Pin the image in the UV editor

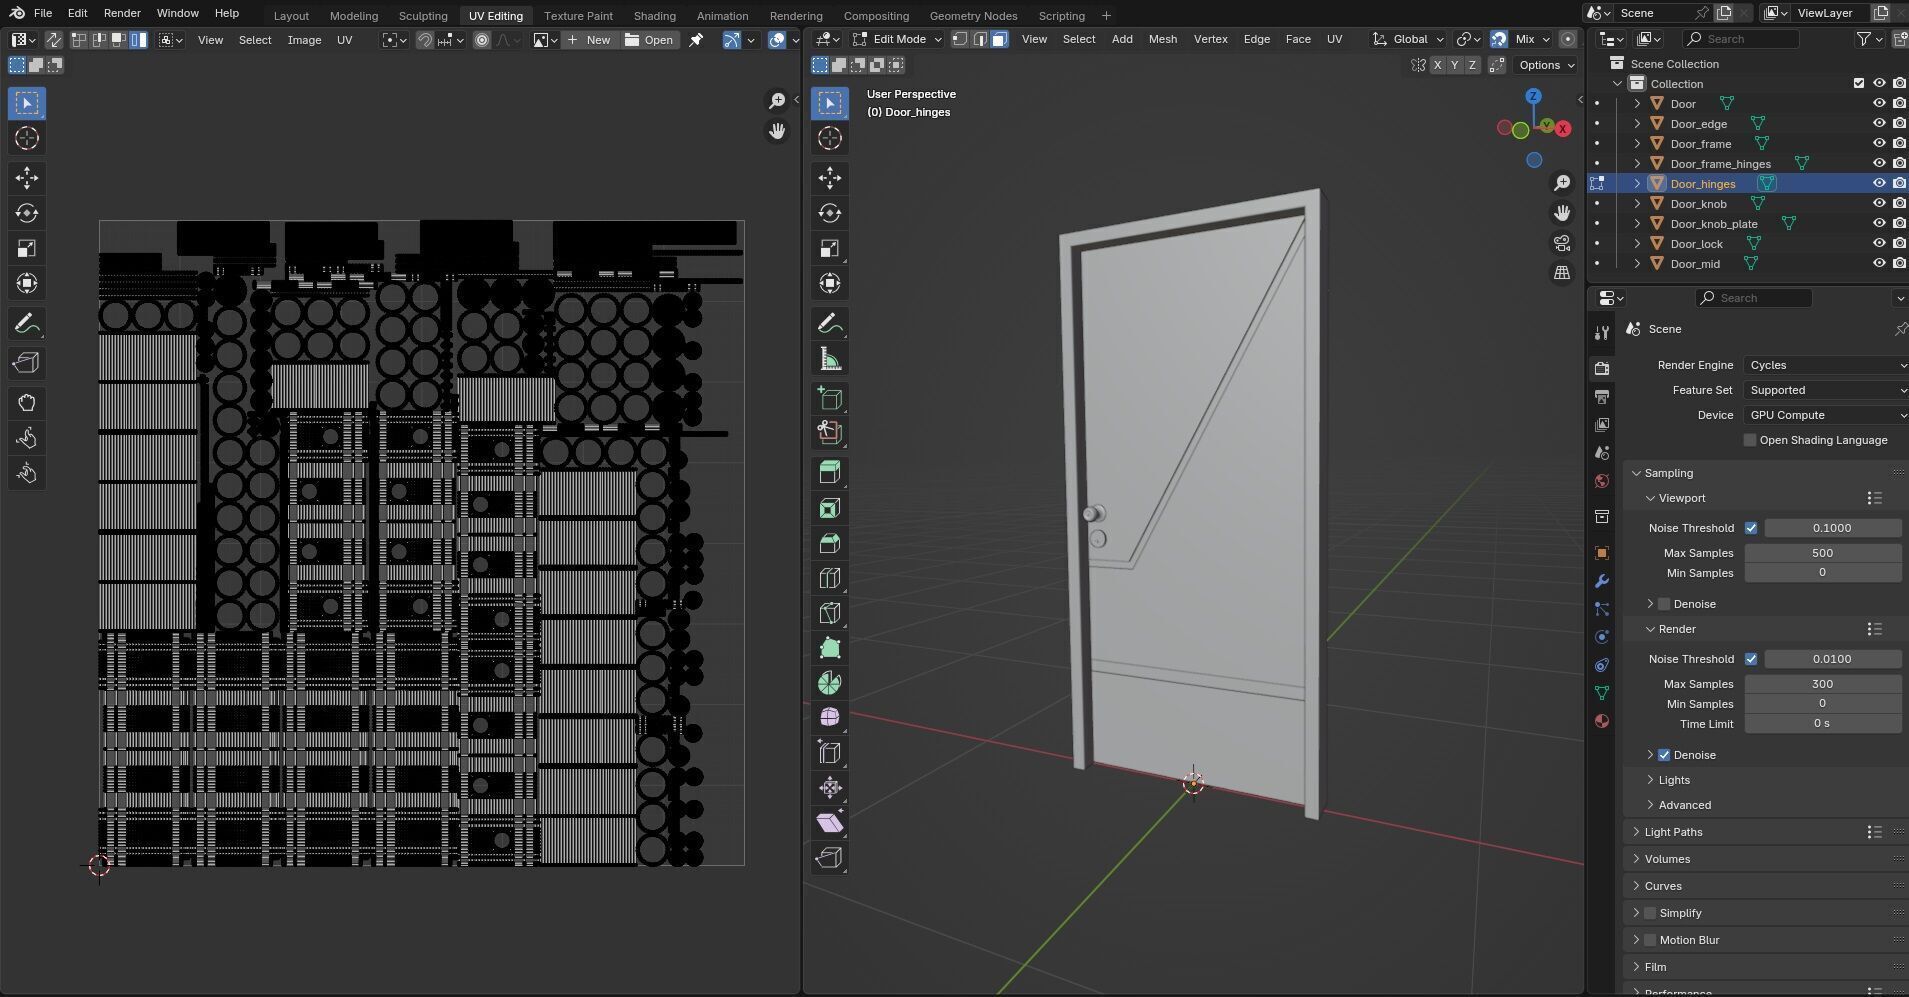click(696, 40)
